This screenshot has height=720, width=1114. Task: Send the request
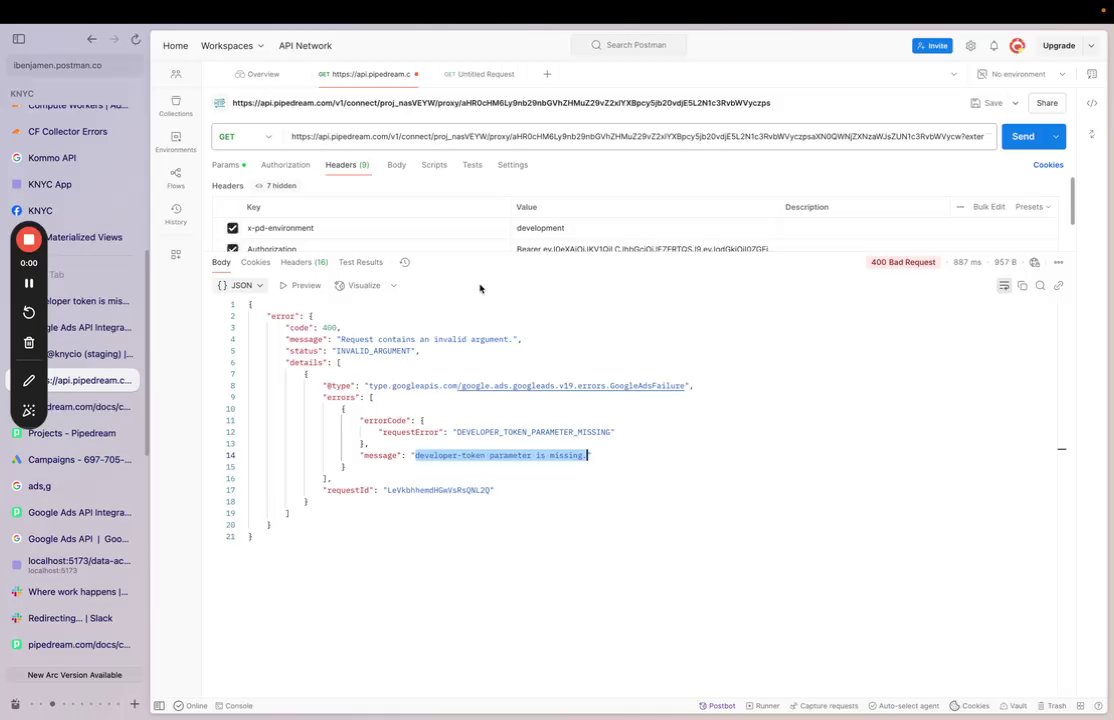tap(1023, 136)
